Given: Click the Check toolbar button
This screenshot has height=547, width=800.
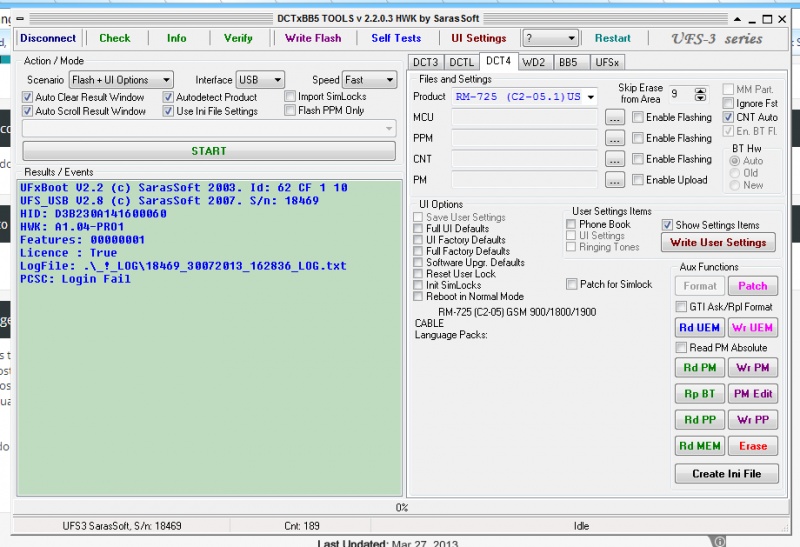Looking at the screenshot, I should (x=115, y=38).
